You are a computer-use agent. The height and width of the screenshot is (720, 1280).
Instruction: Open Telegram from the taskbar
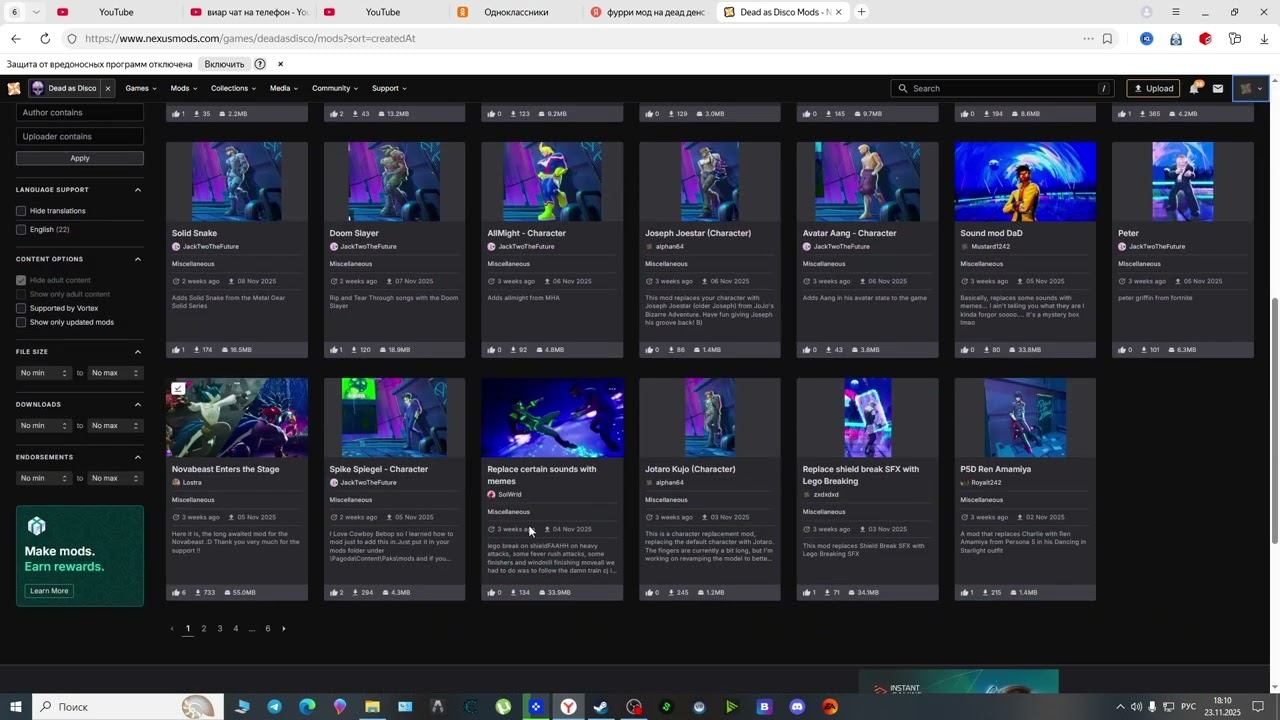tap(275, 707)
